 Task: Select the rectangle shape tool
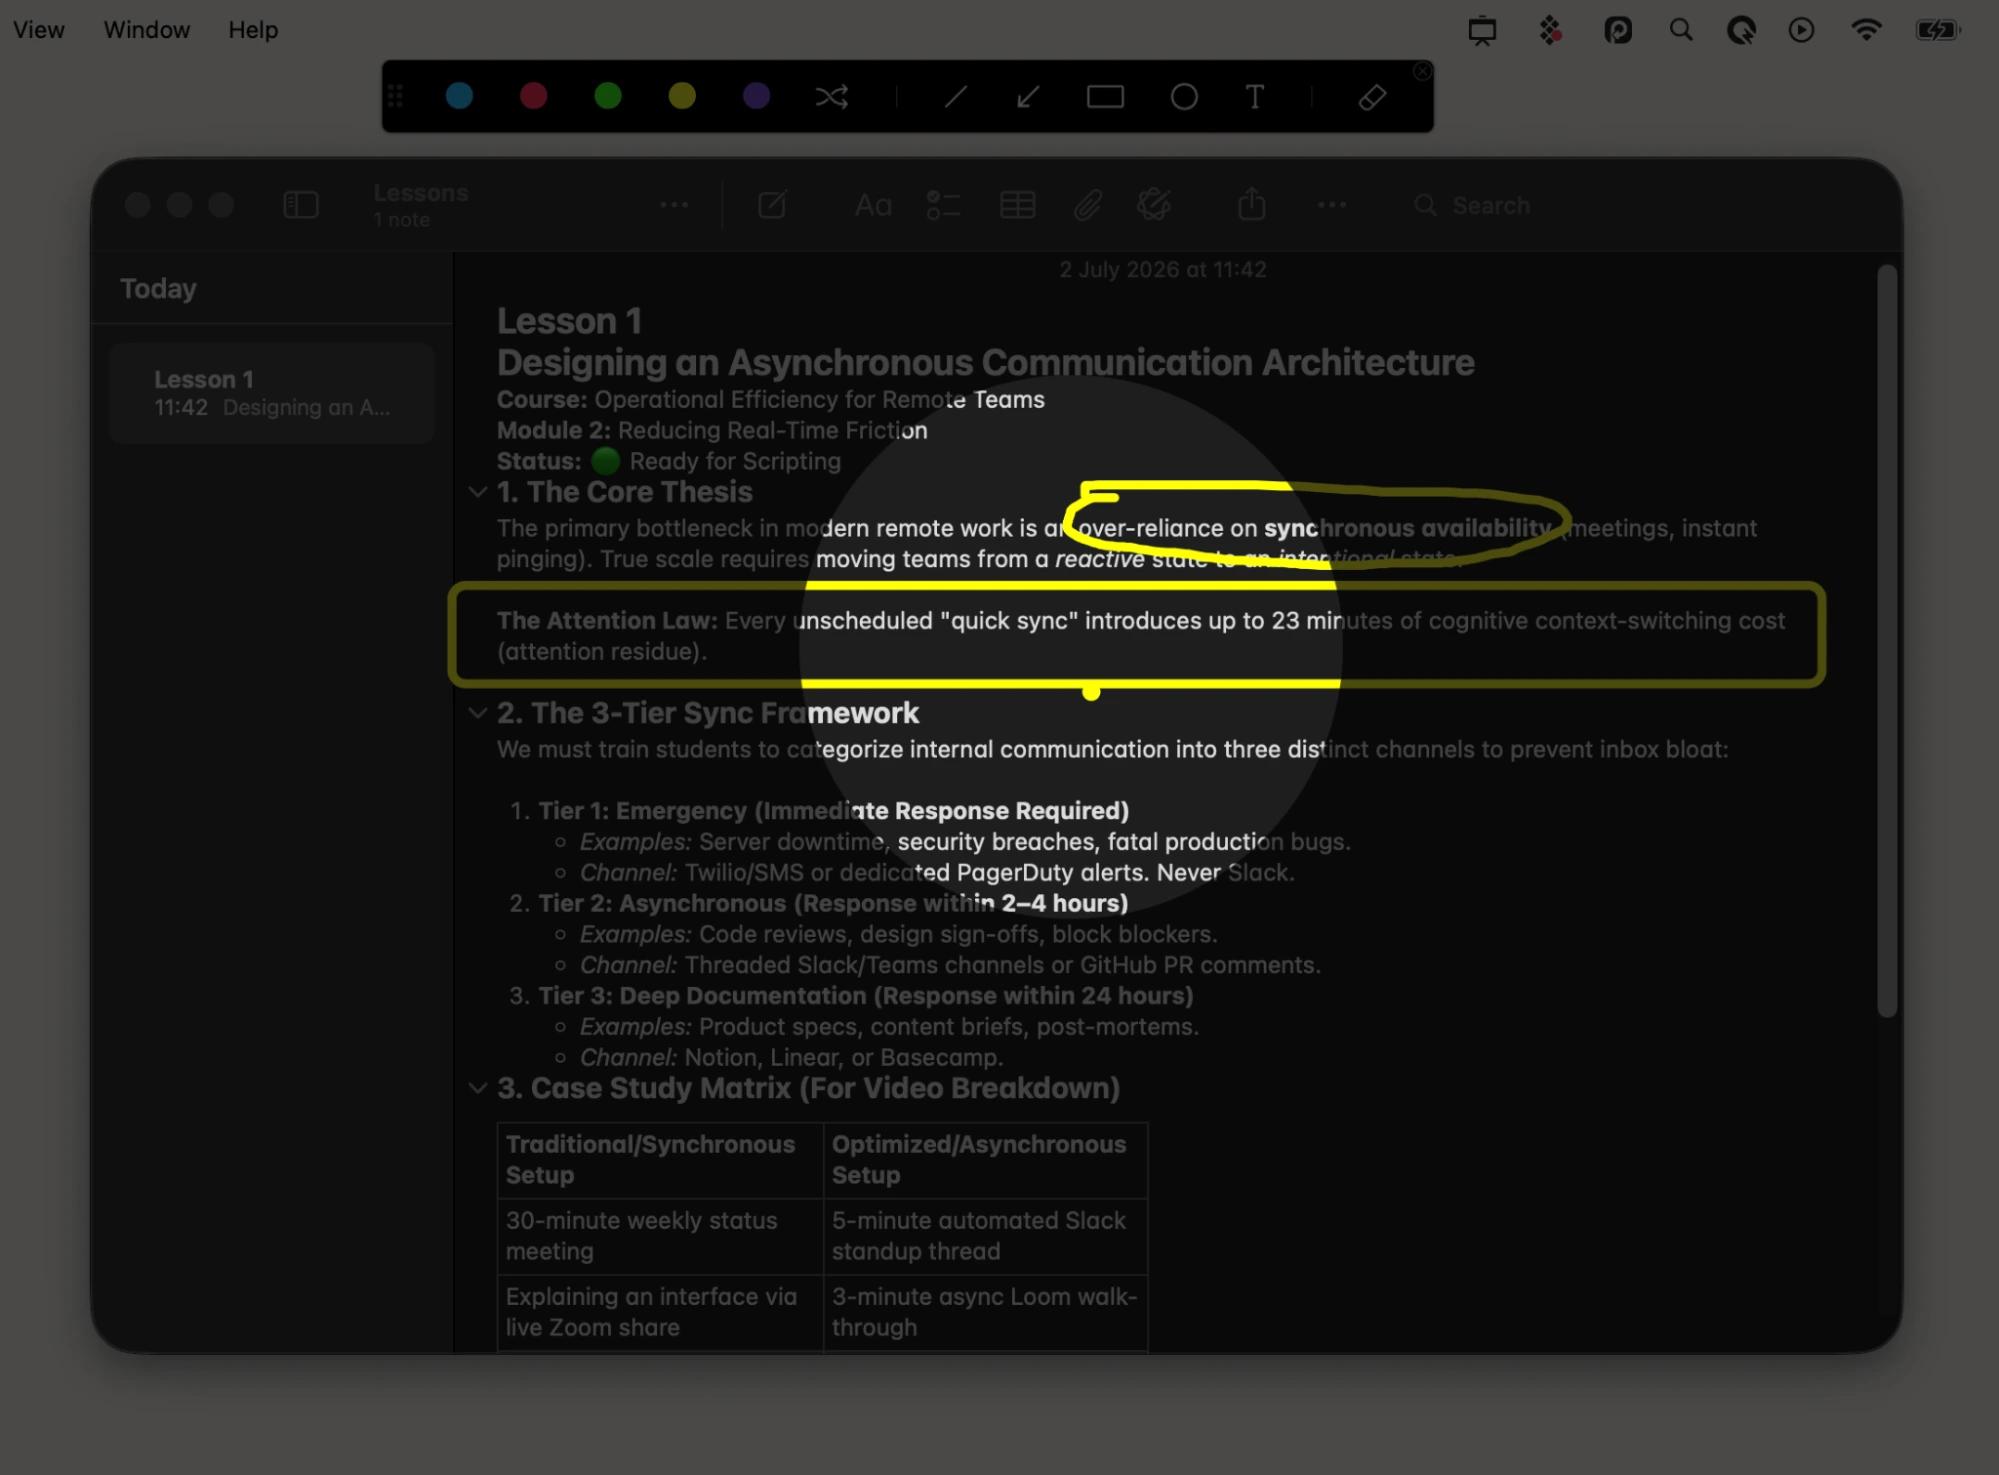coord(1105,97)
